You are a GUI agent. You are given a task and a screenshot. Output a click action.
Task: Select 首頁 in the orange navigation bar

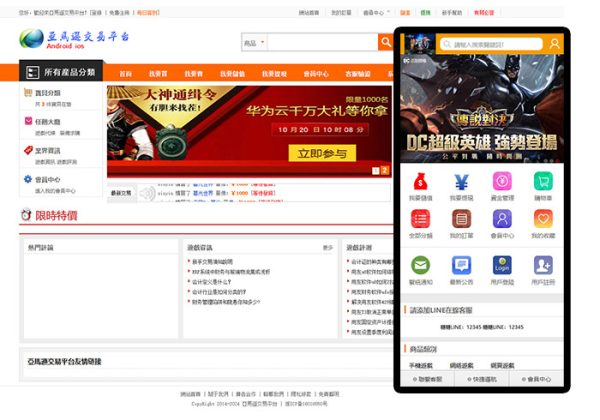125,74
